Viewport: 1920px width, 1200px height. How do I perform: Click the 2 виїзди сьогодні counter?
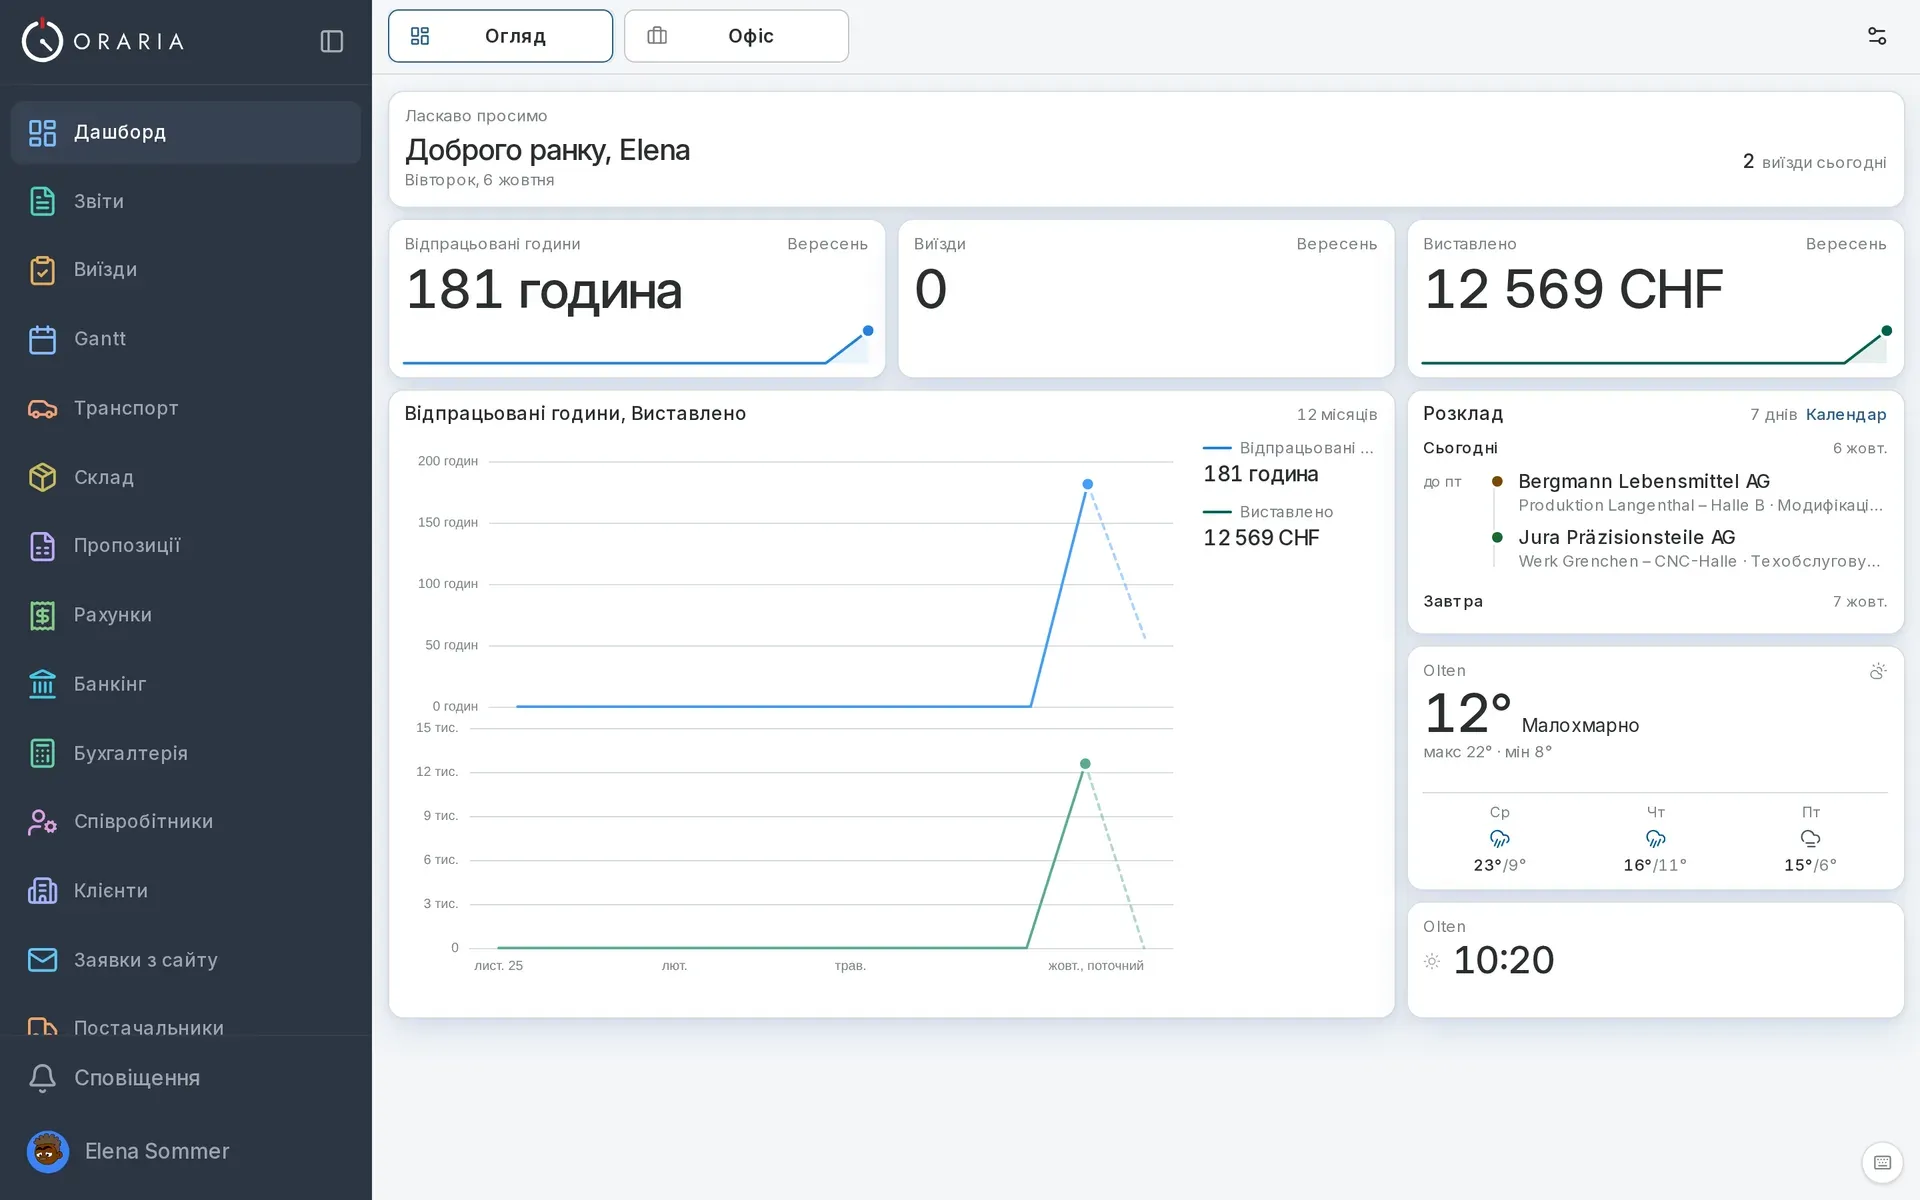tap(1814, 162)
